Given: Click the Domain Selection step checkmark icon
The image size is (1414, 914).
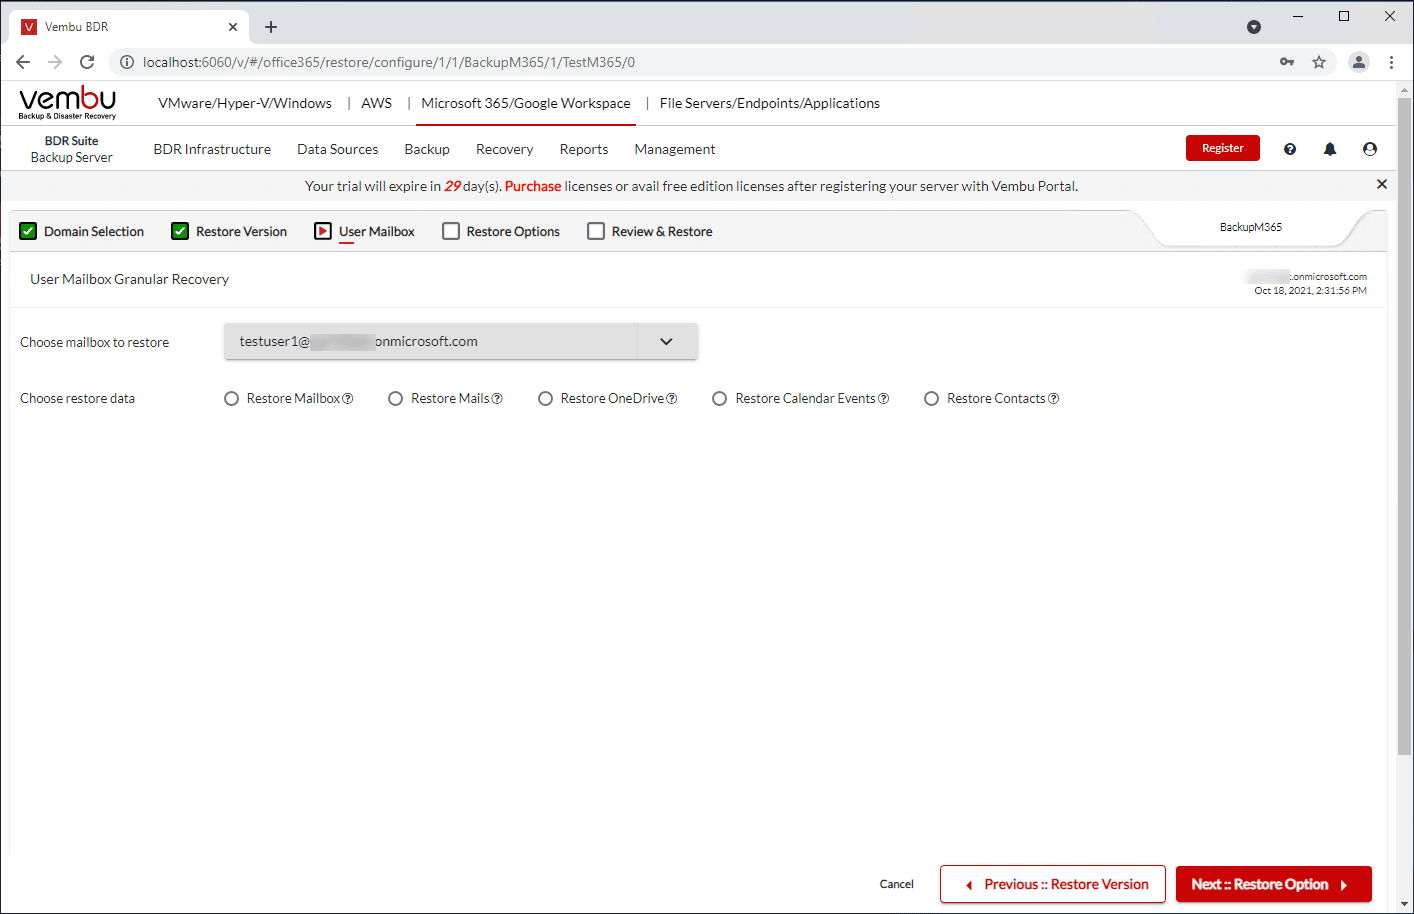Looking at the screenshot, I should (x=28, y=231).
